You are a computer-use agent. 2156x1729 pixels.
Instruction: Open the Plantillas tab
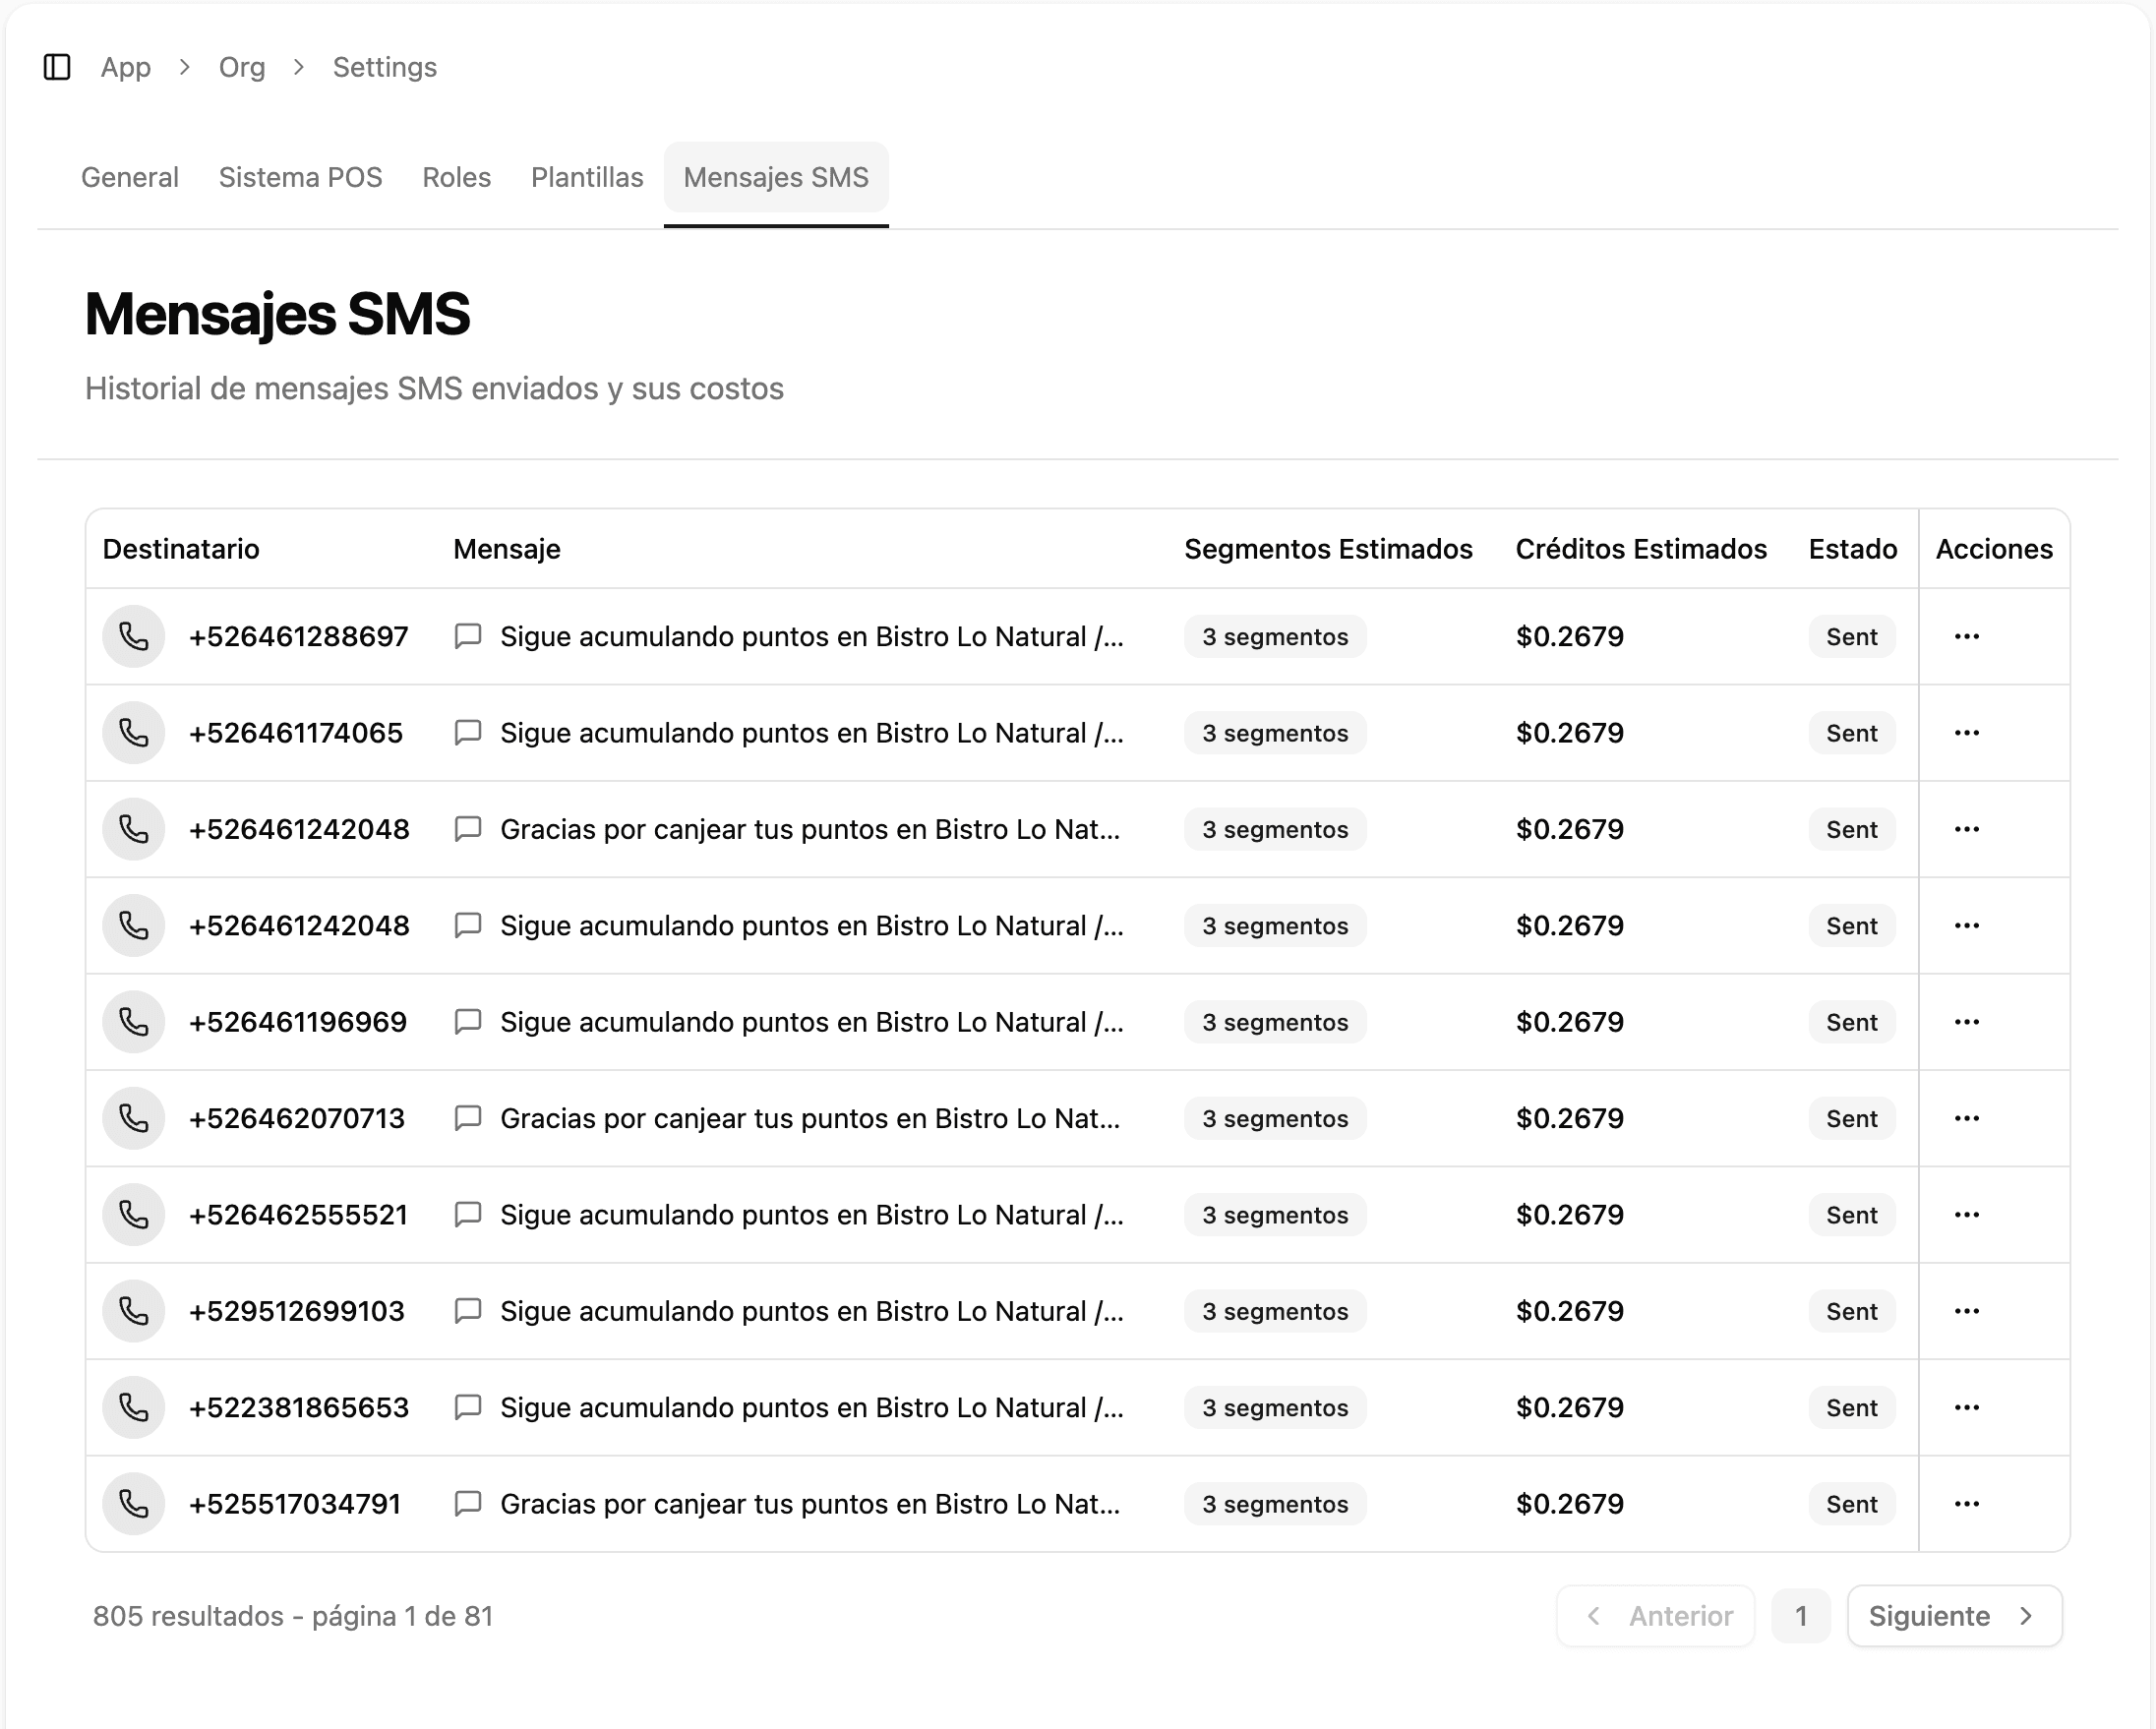(x=587, y=177)
